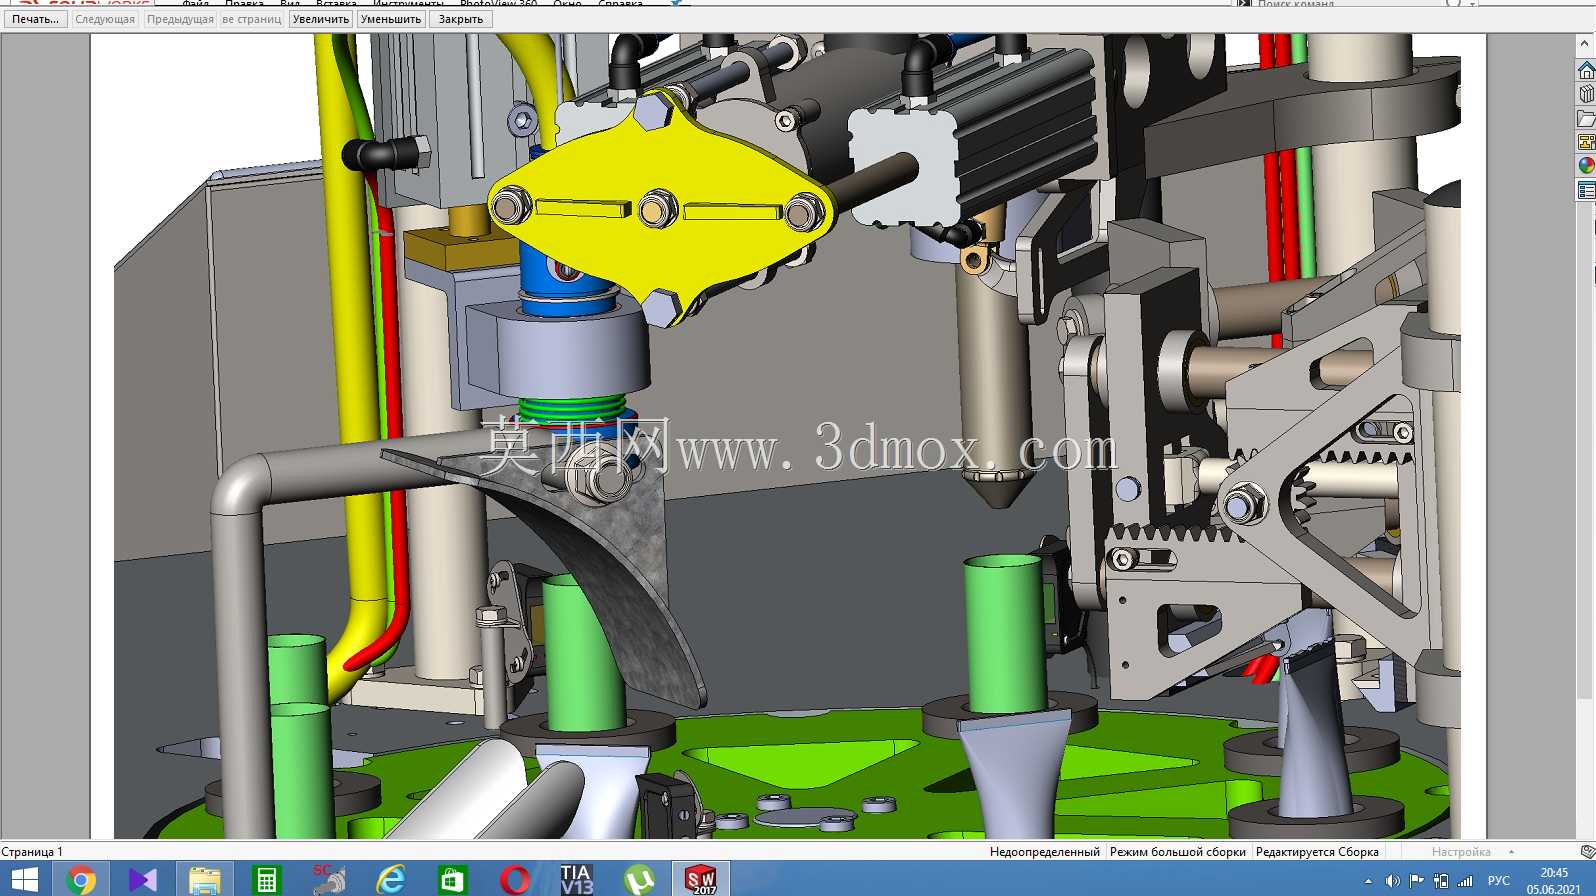Show hidden system tray icons
The image size is (1596, 896).
(1368, 881)
